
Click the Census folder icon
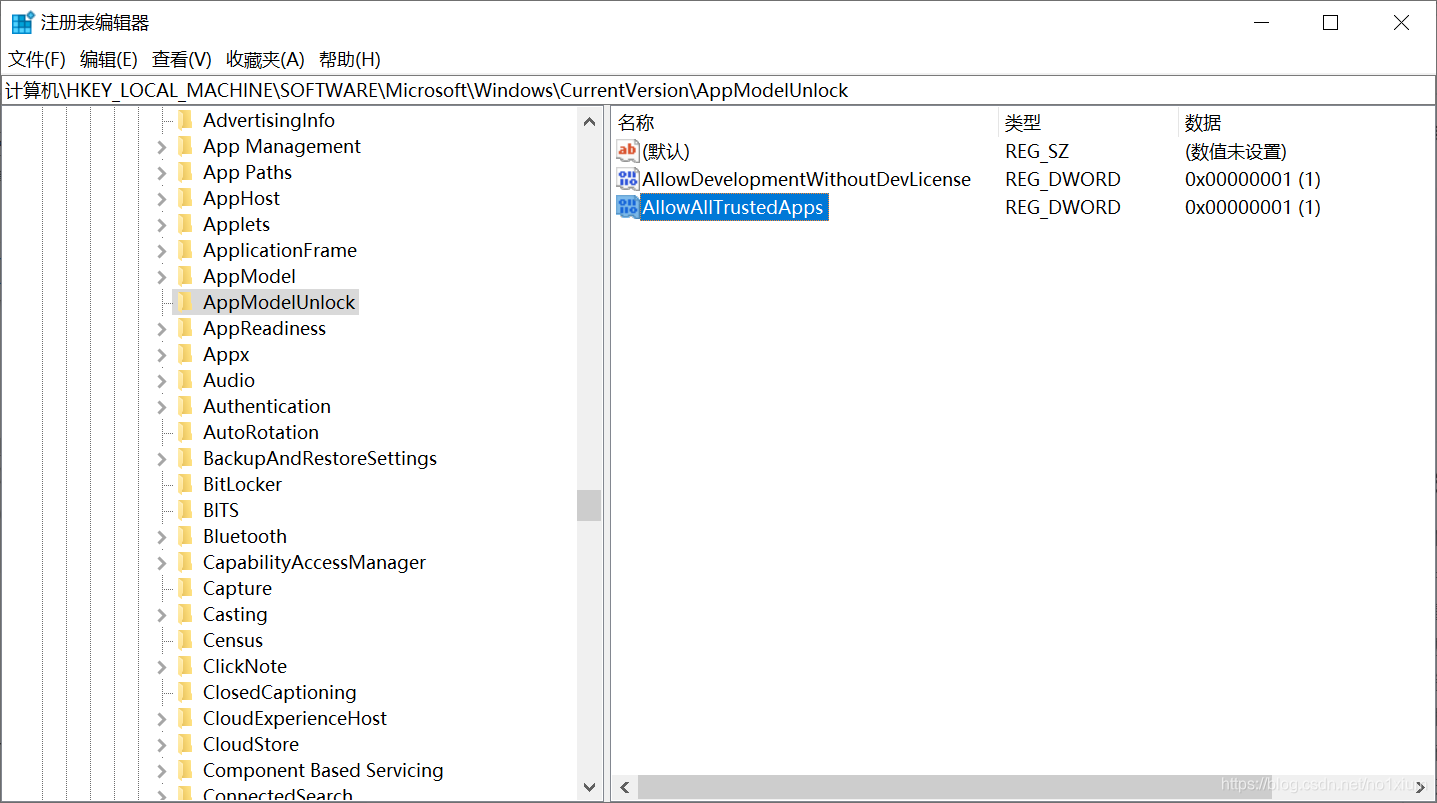(185, 640)
